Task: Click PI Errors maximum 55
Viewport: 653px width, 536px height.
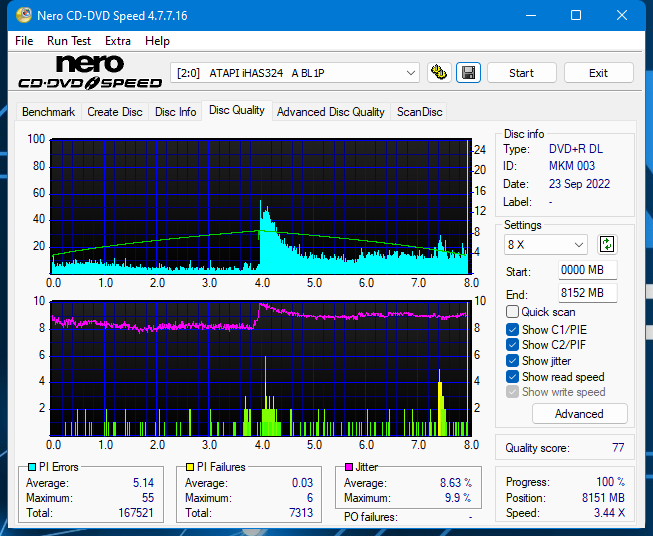Action: [x=148, y=498]
